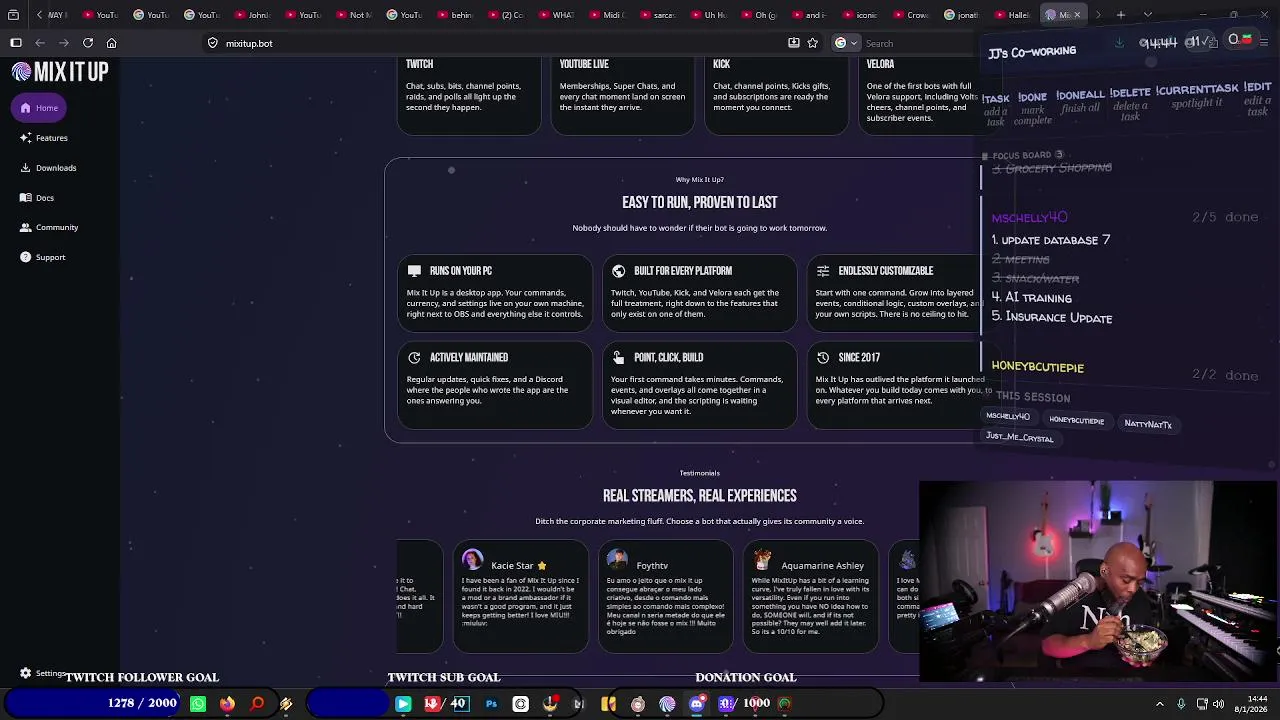Open Downloads in the sidebar
The image size is (1280, 720).
[48, 168]
